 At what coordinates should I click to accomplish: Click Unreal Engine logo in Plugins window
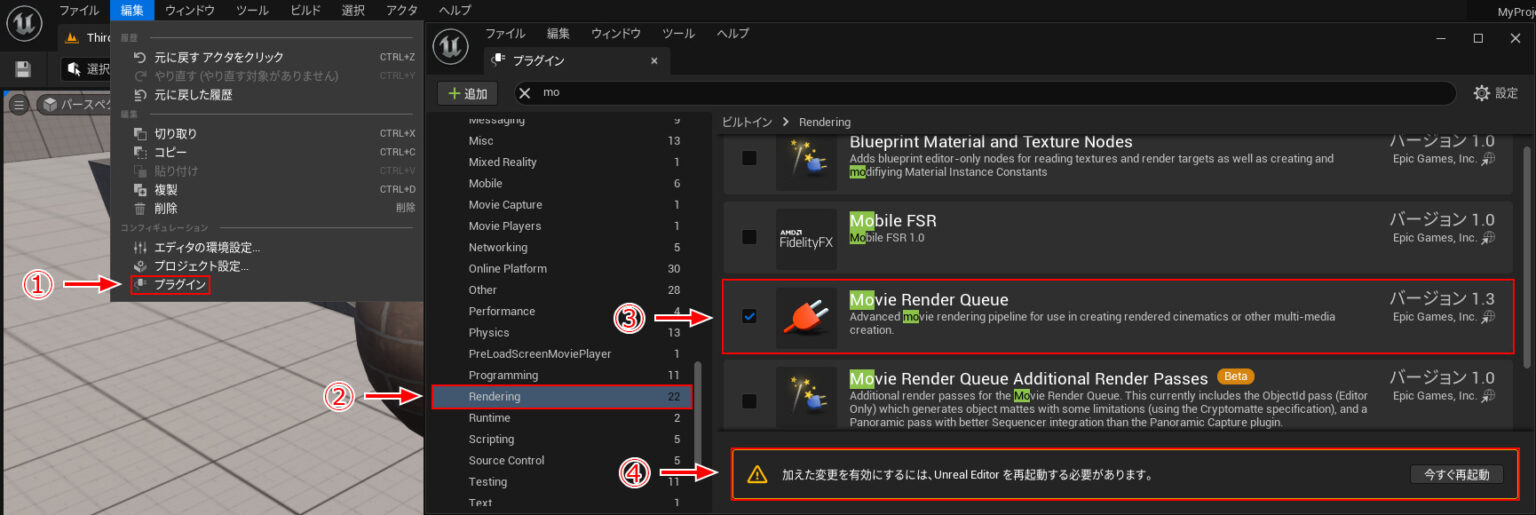(x=454, y=47)
